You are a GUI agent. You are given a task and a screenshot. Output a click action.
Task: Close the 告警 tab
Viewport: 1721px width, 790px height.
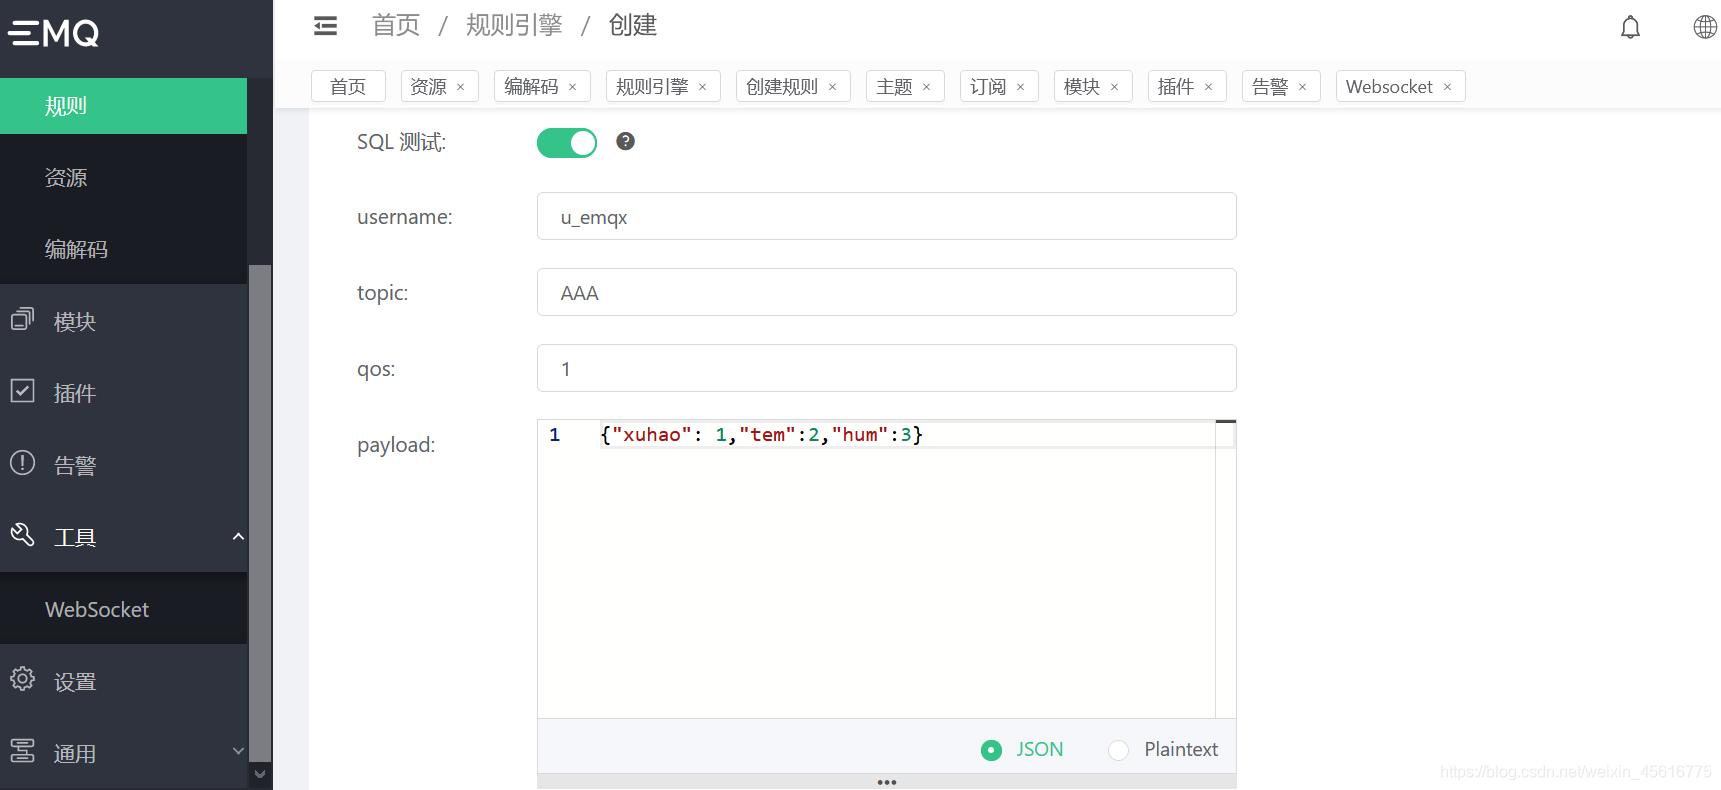(1303, 87)
